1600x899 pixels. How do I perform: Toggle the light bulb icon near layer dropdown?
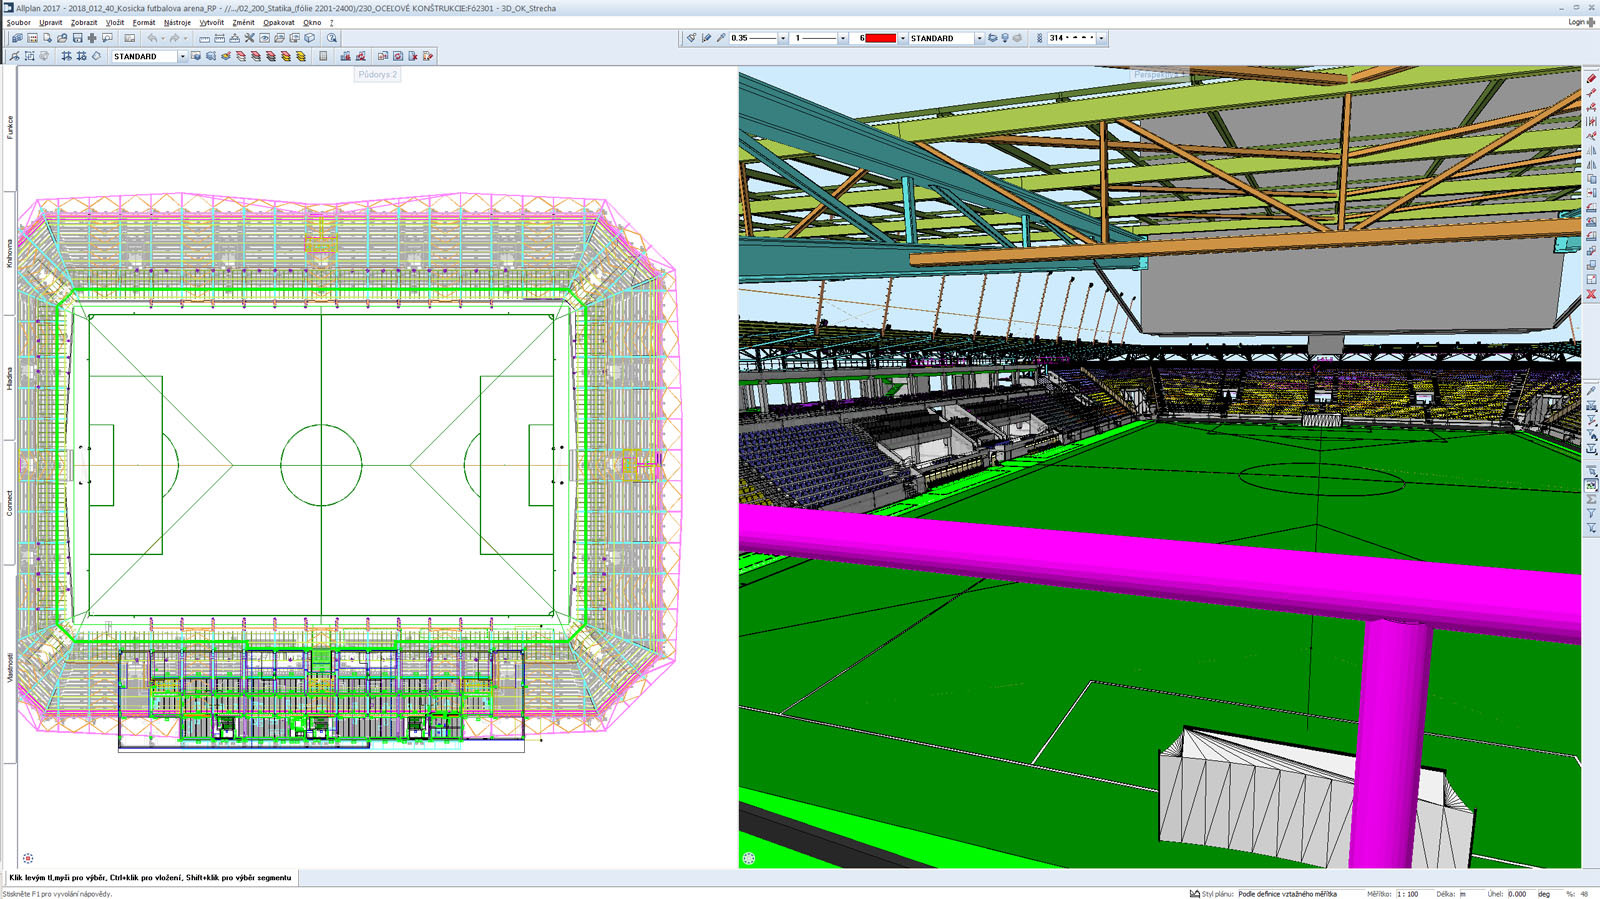[1005, 38]
